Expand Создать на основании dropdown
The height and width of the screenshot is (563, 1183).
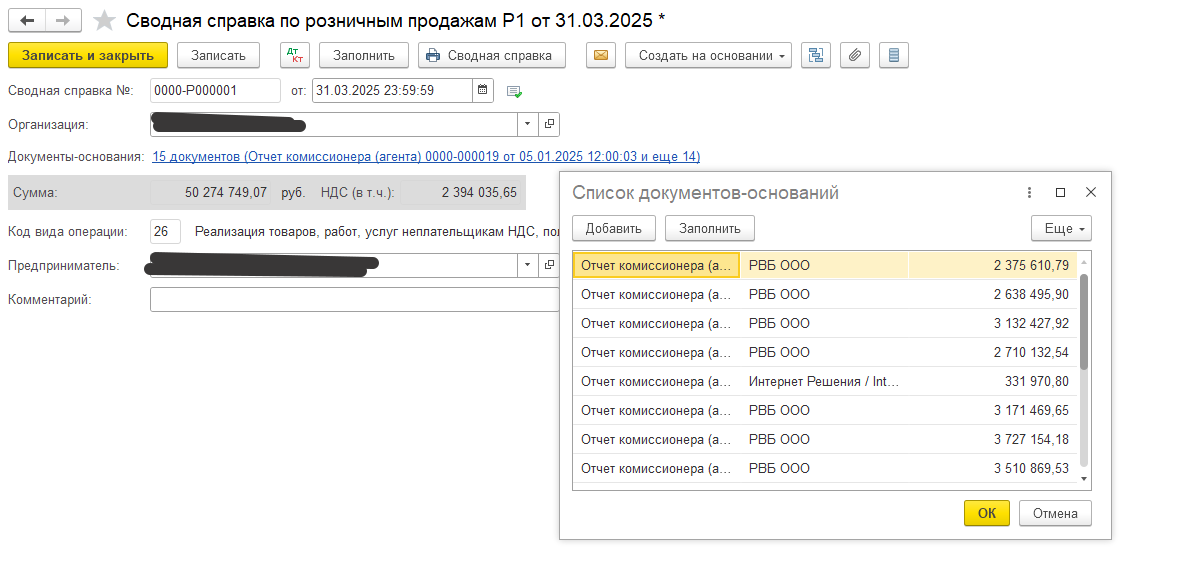click(708, 55)
